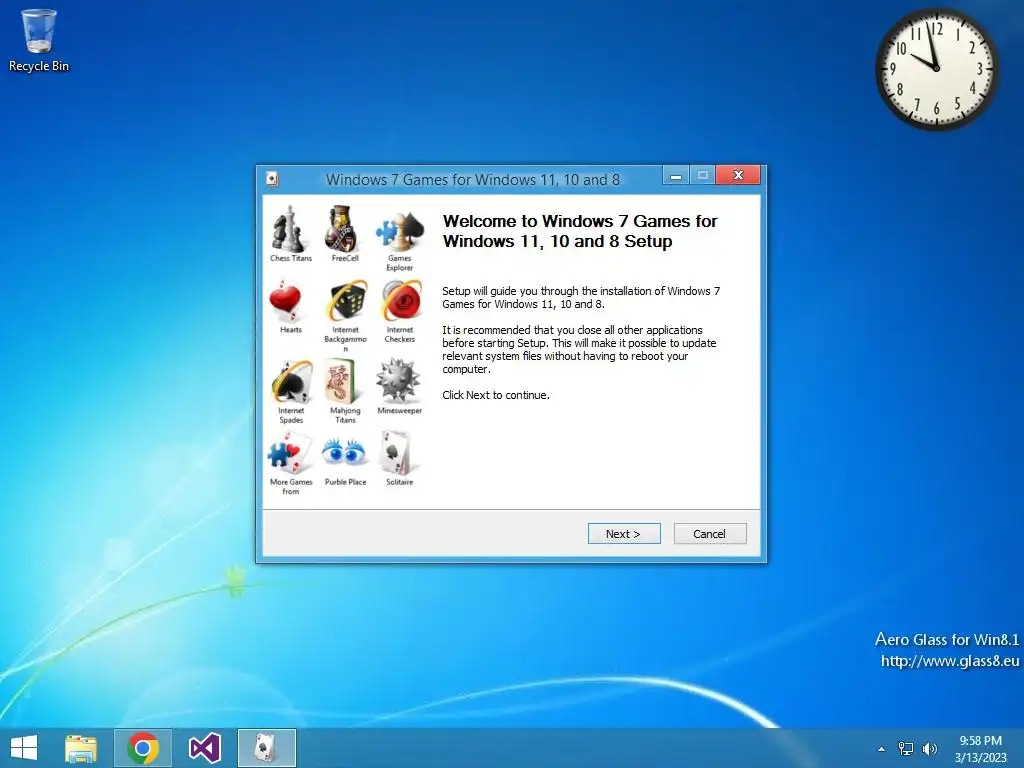
Task: Switch to Google Chrome in taskbar
Action: coord(143,748)
